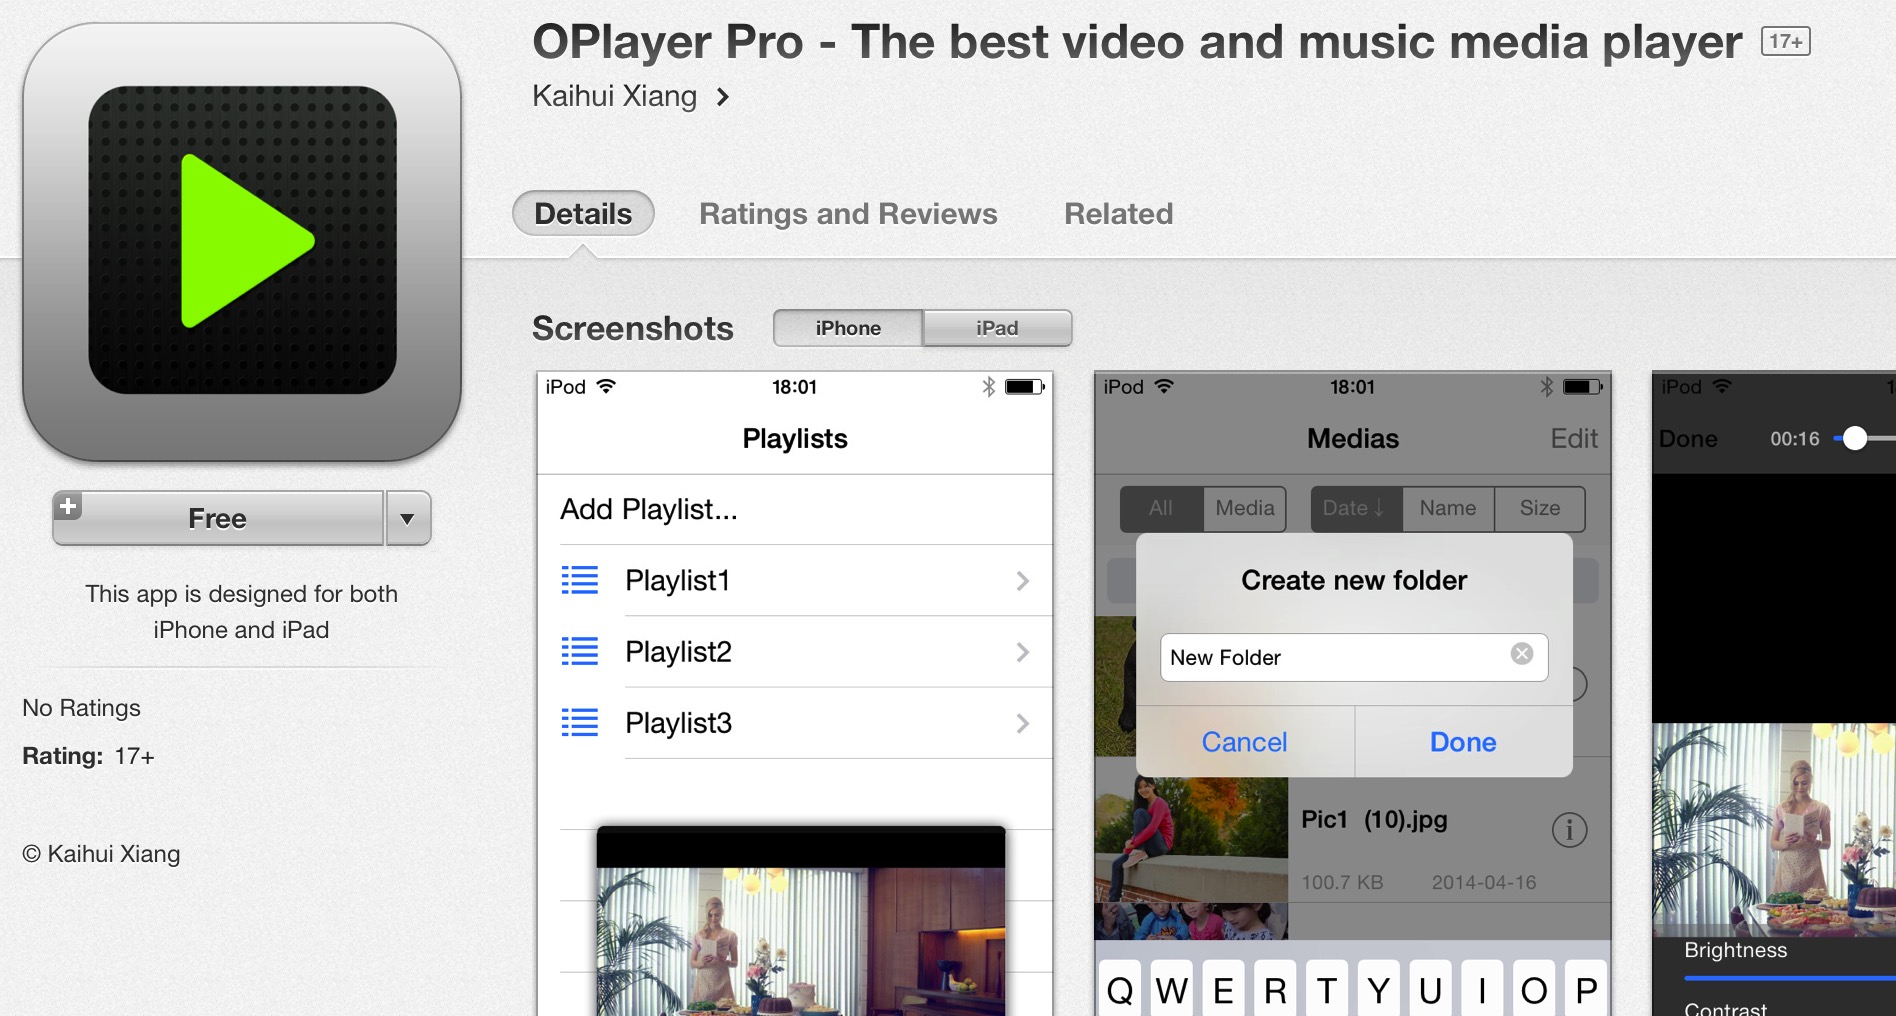1896x1016 pixels.
Task: Open the Related tab
Action: tap(1118, 213)
